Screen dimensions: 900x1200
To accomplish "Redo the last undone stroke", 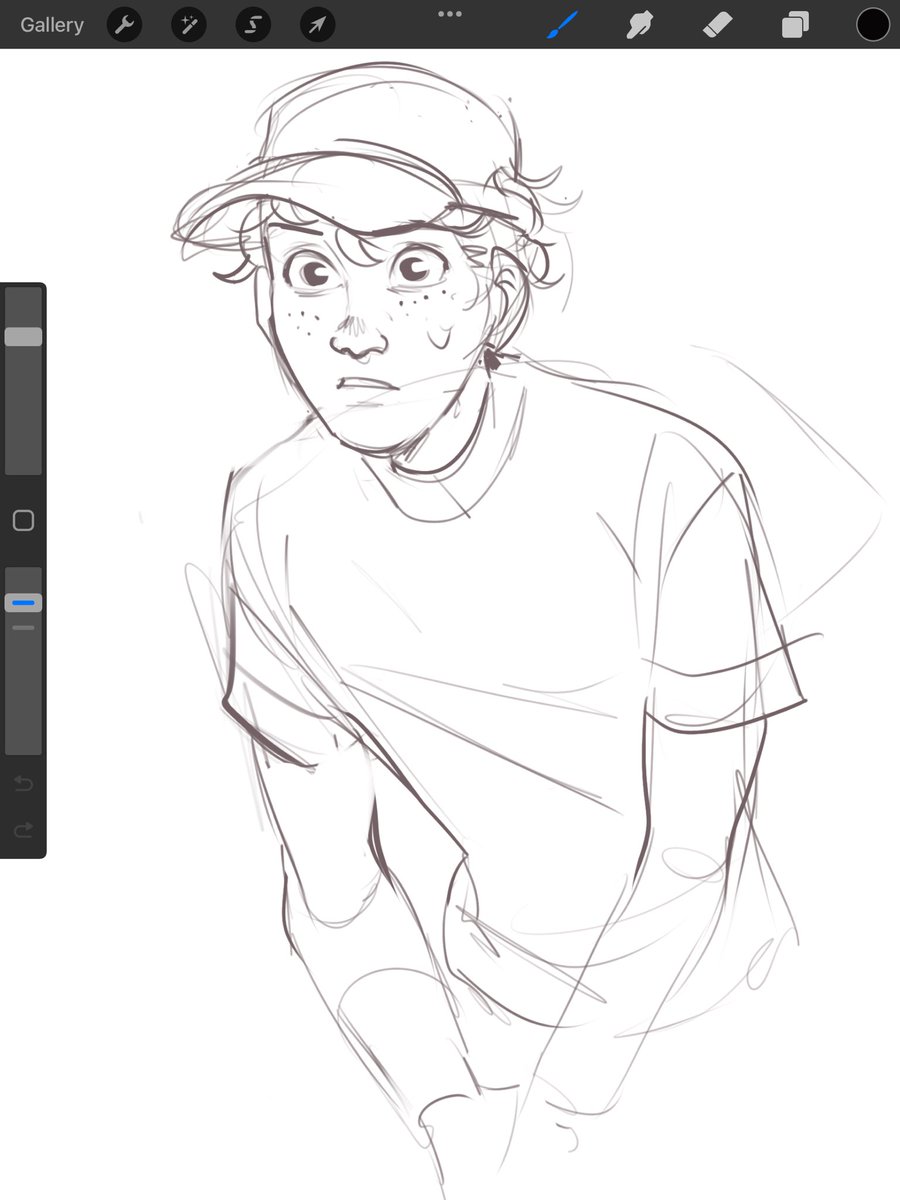I will tap(23, 829).
